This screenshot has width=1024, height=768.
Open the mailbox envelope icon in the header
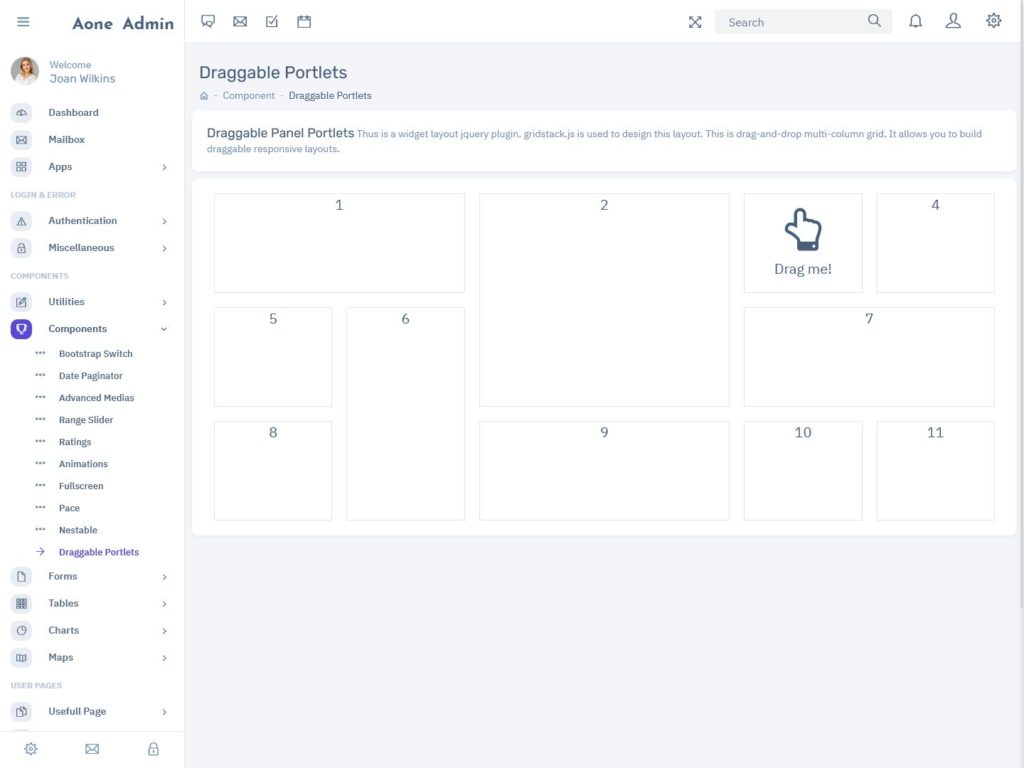click(239, 21)
